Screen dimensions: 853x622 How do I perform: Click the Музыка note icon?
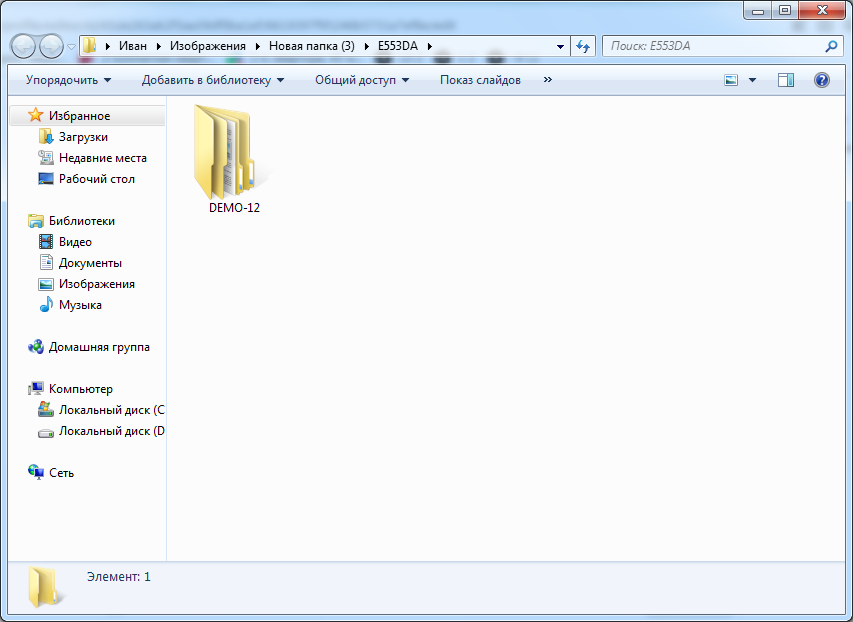coord(46,304)
